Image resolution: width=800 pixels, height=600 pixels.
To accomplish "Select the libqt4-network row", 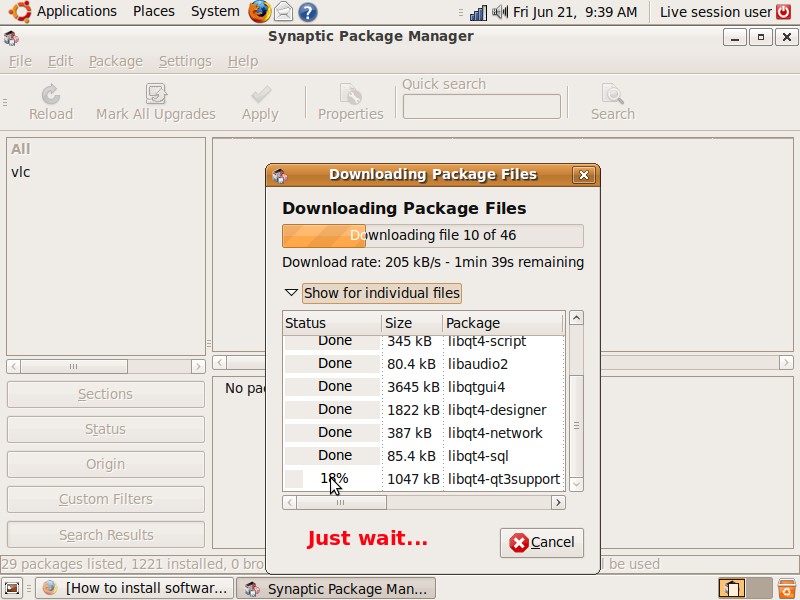I will point(423,433).
